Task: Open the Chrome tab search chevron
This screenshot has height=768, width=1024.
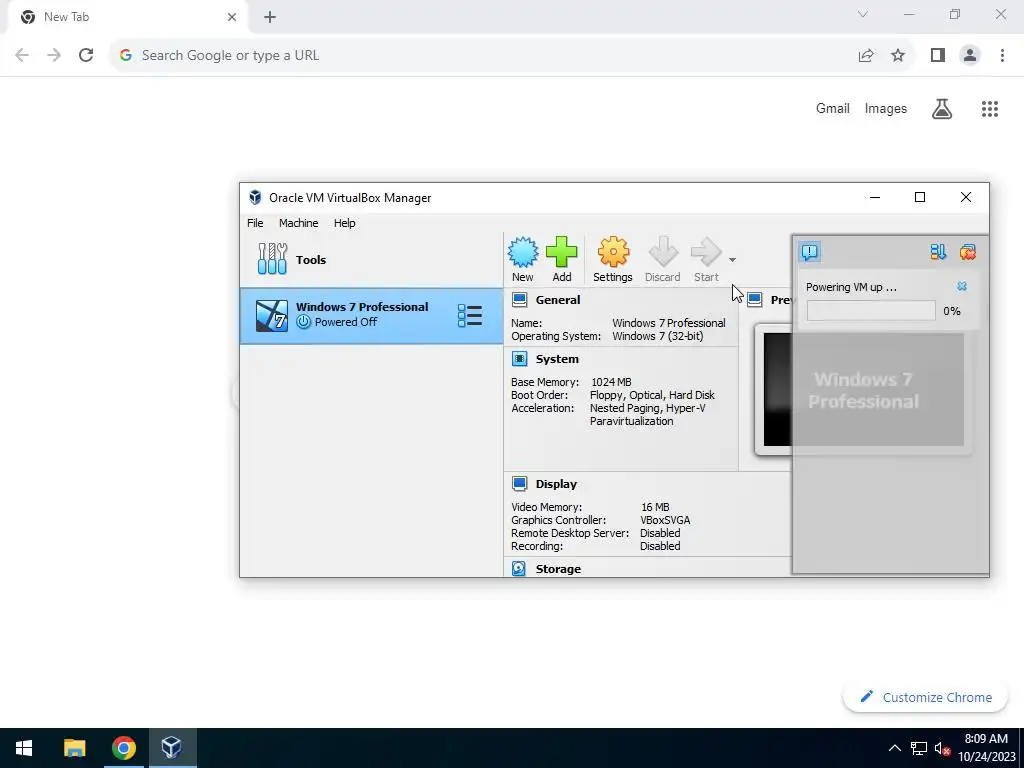Action: (x=863, y=14)
